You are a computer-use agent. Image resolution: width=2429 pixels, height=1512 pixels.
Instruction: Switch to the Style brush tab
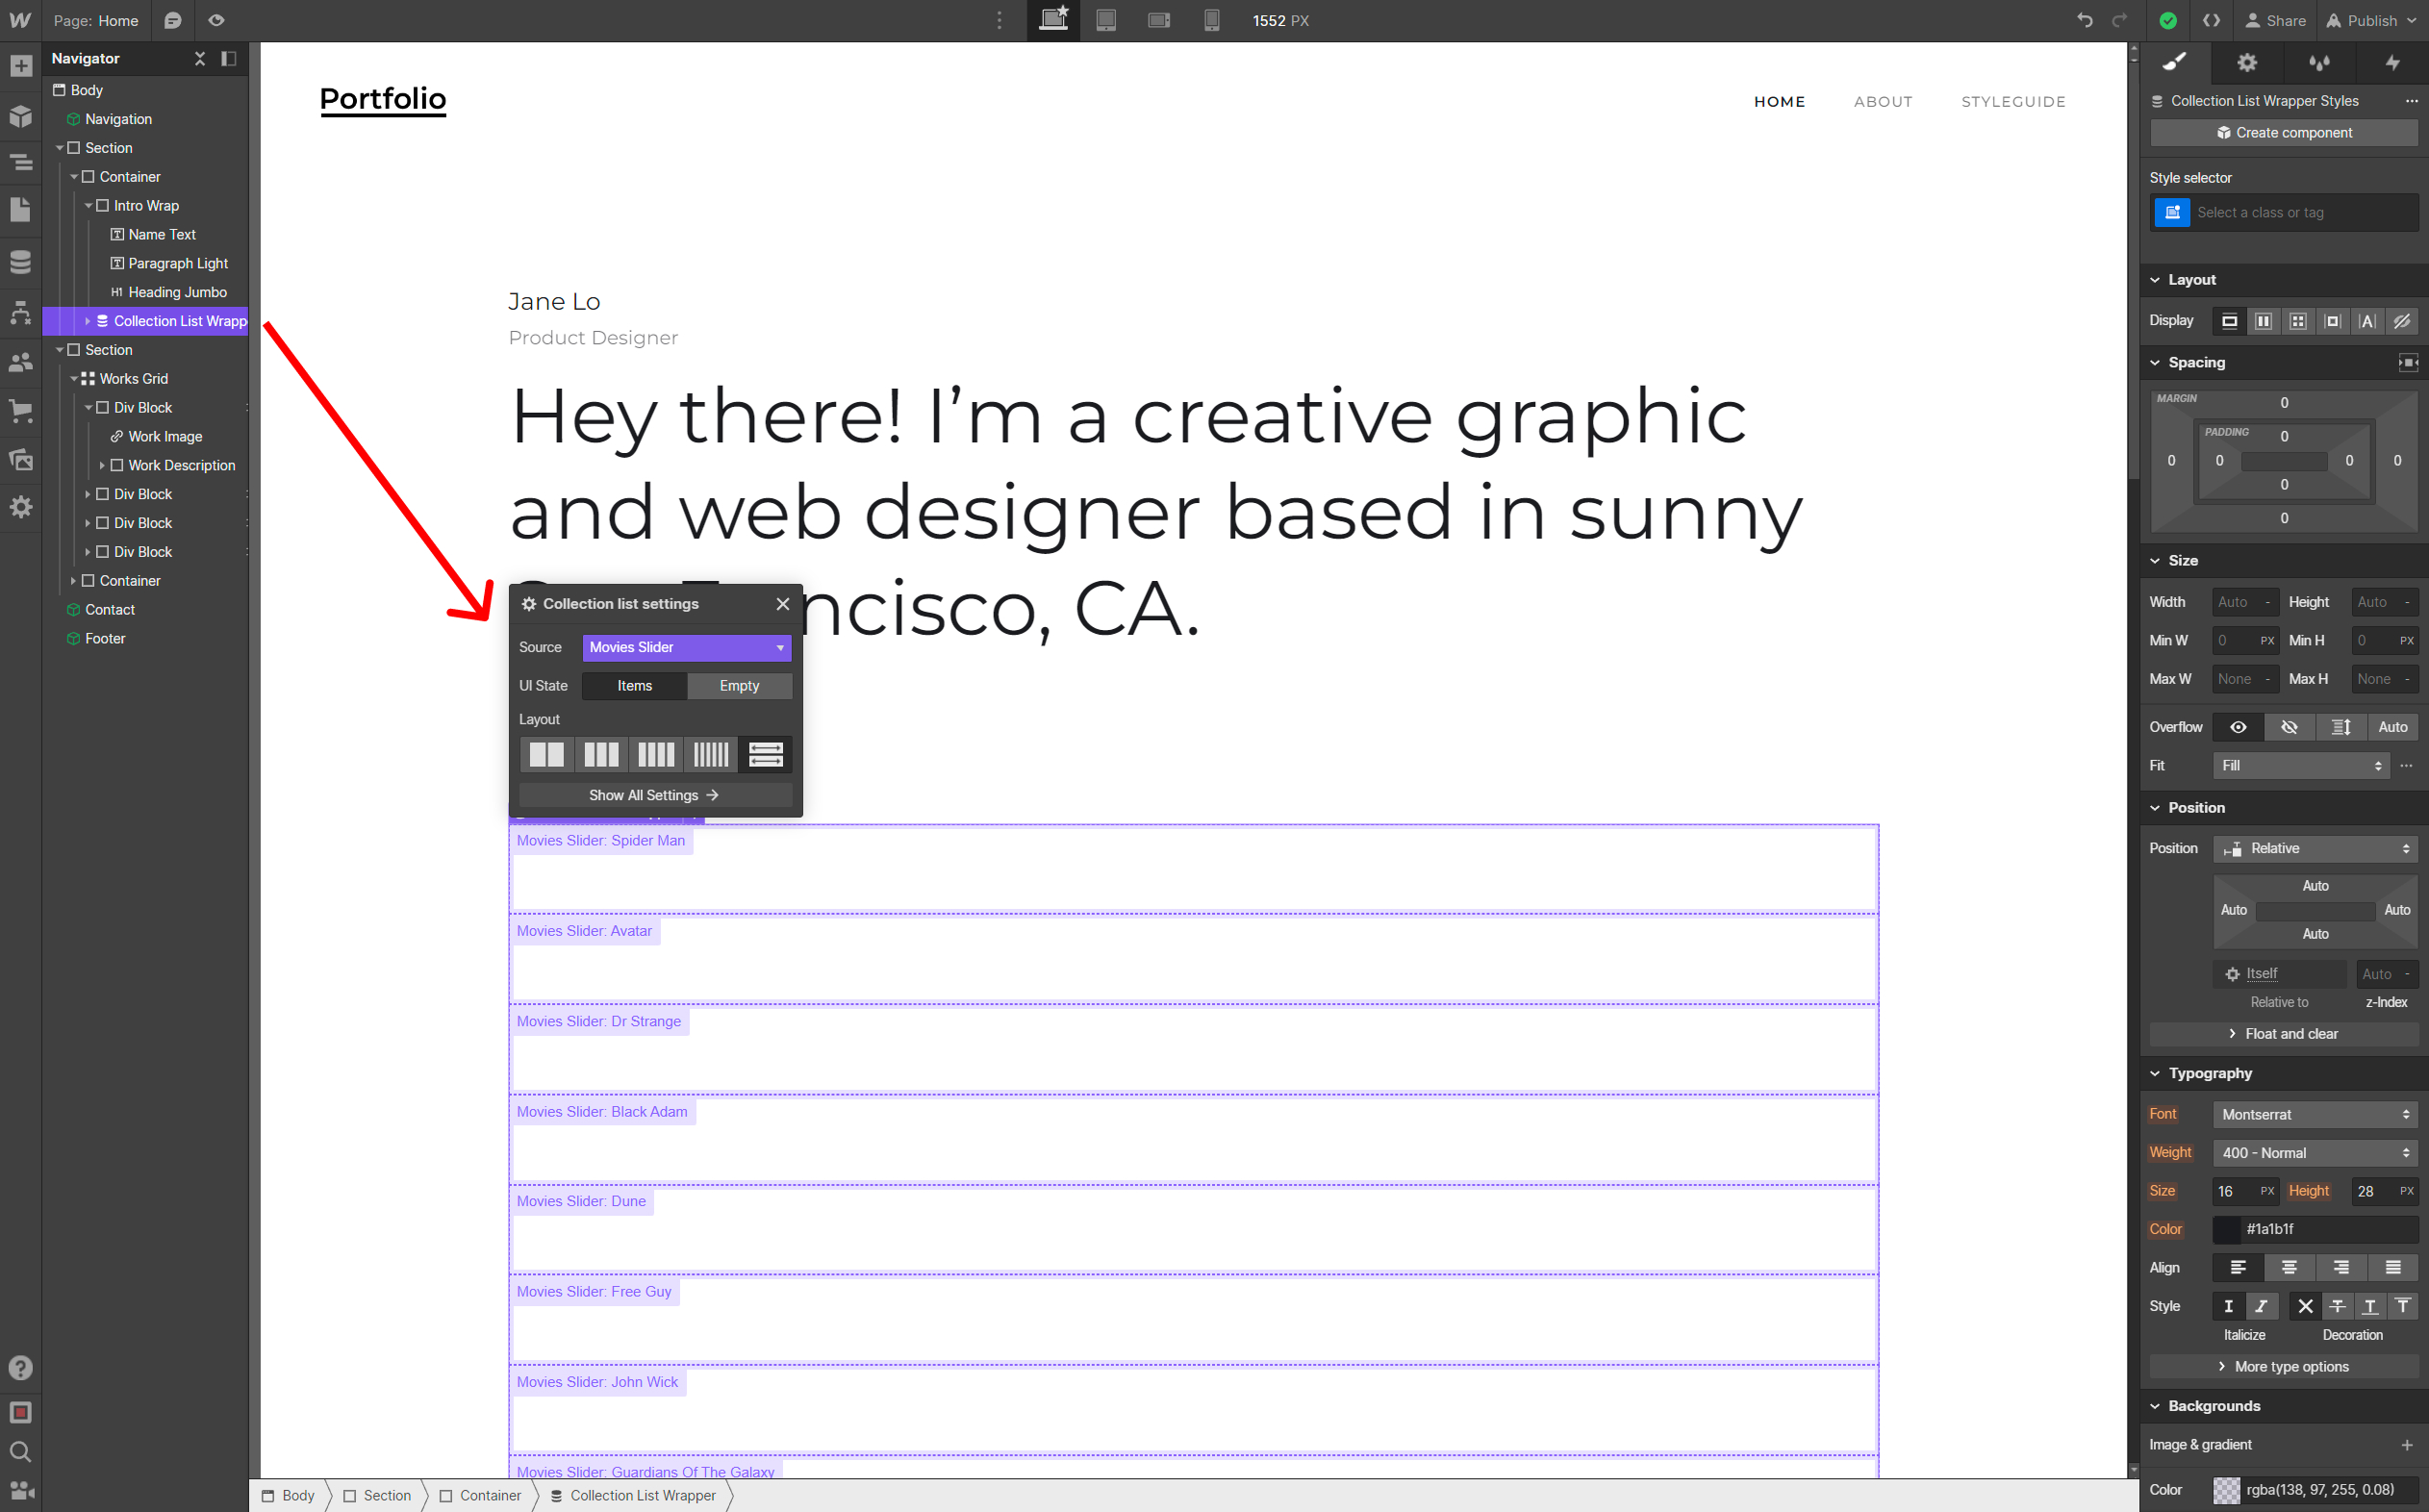(x=2176, y=62)
